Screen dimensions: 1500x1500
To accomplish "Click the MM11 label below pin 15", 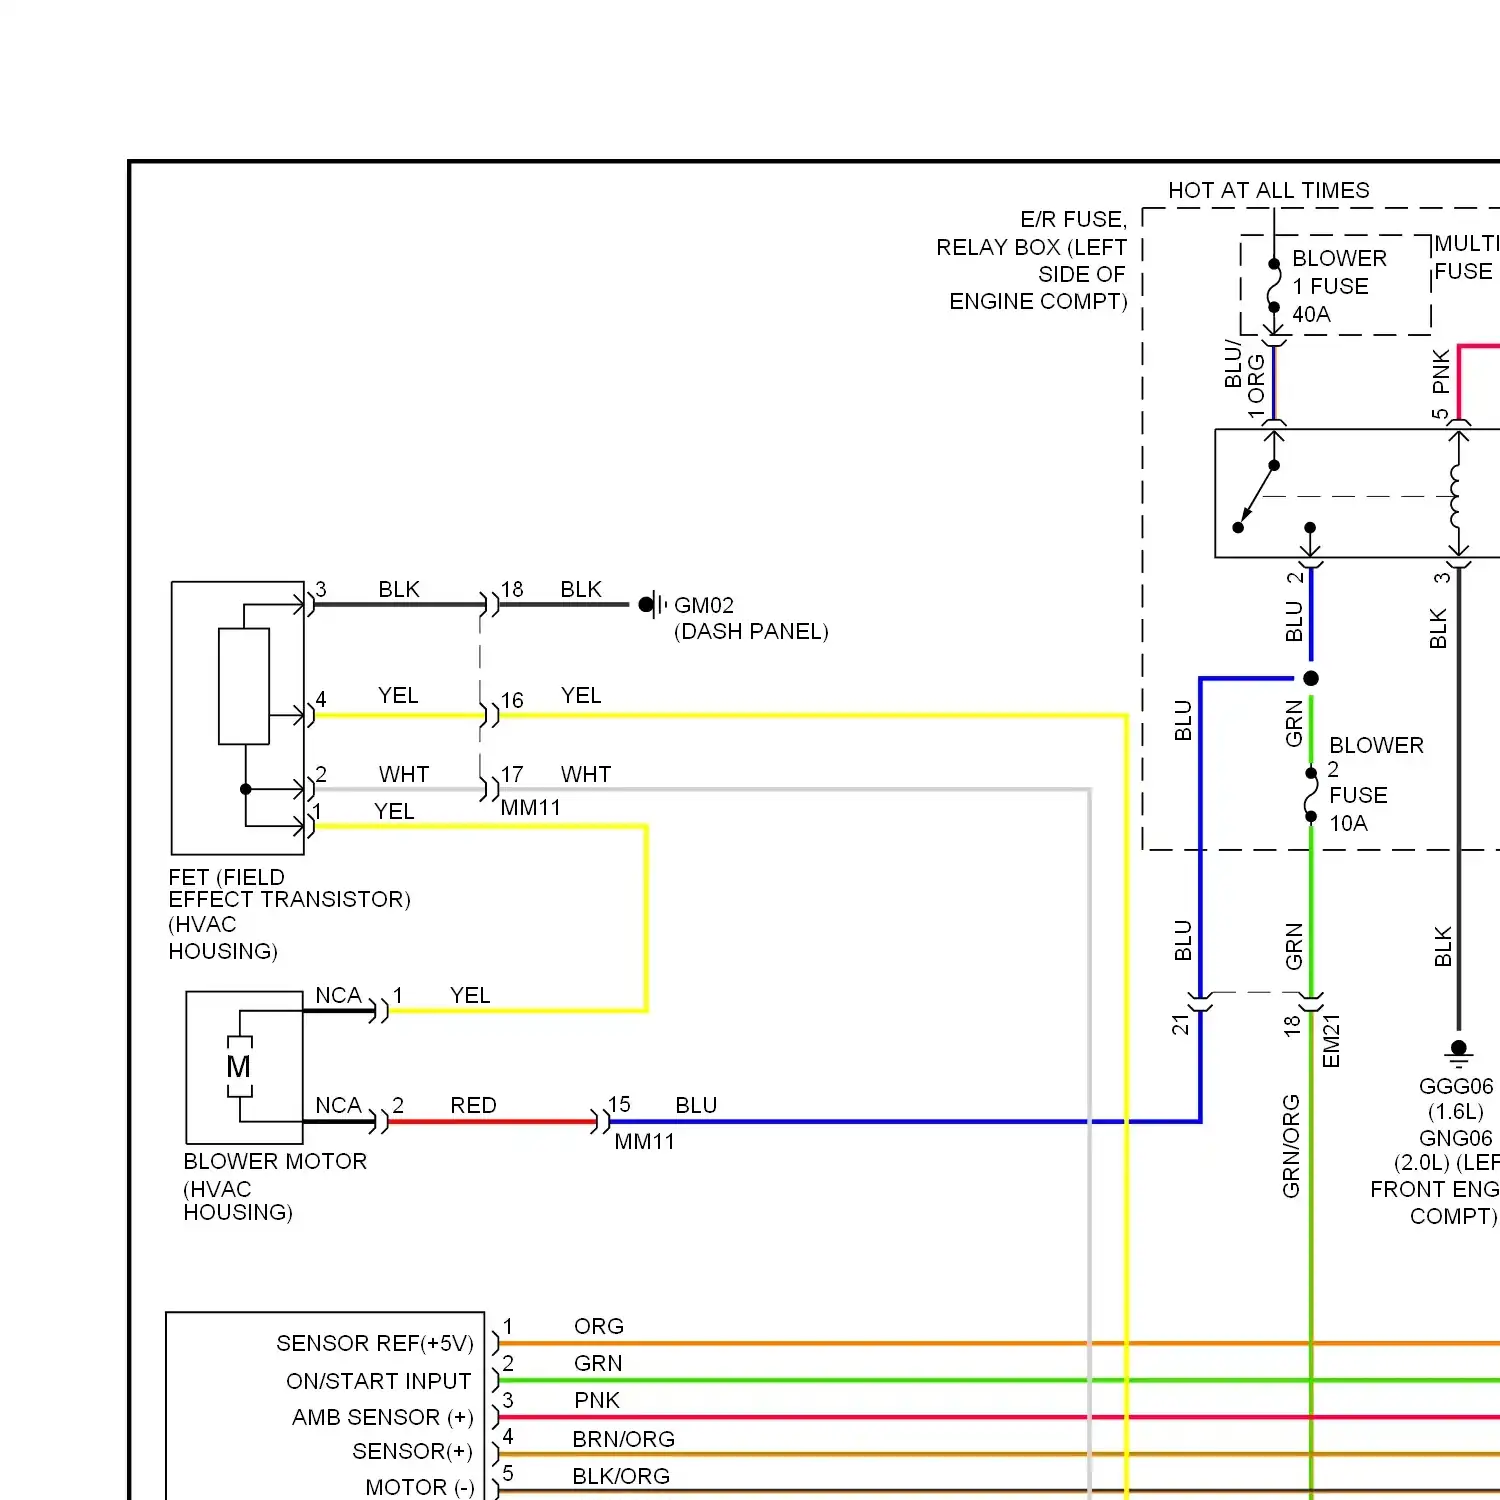I will 644,1142.
